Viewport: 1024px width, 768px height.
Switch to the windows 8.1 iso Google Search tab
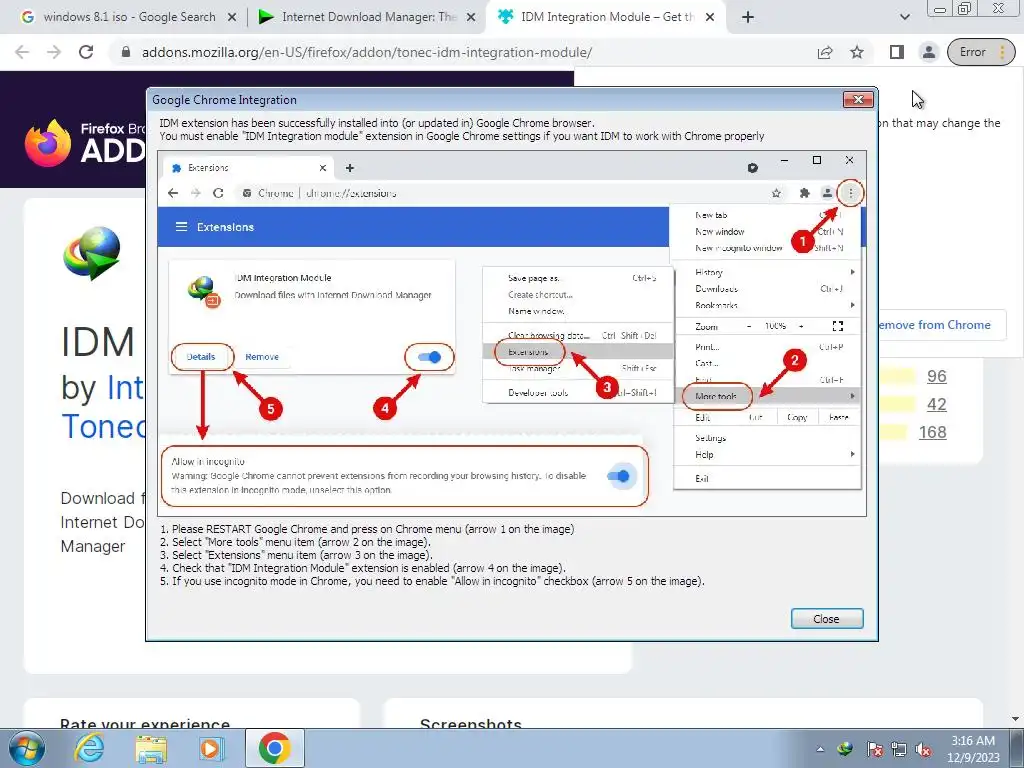point(129,17)
